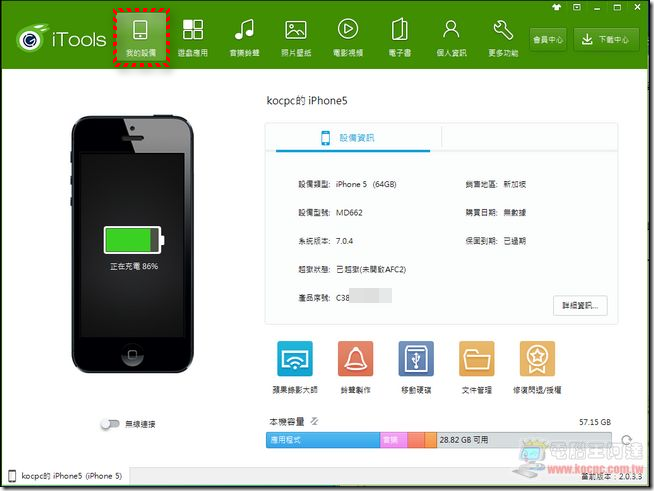Click the 新加坡 sales region value

pyautogui.click(x=514, y=184)
